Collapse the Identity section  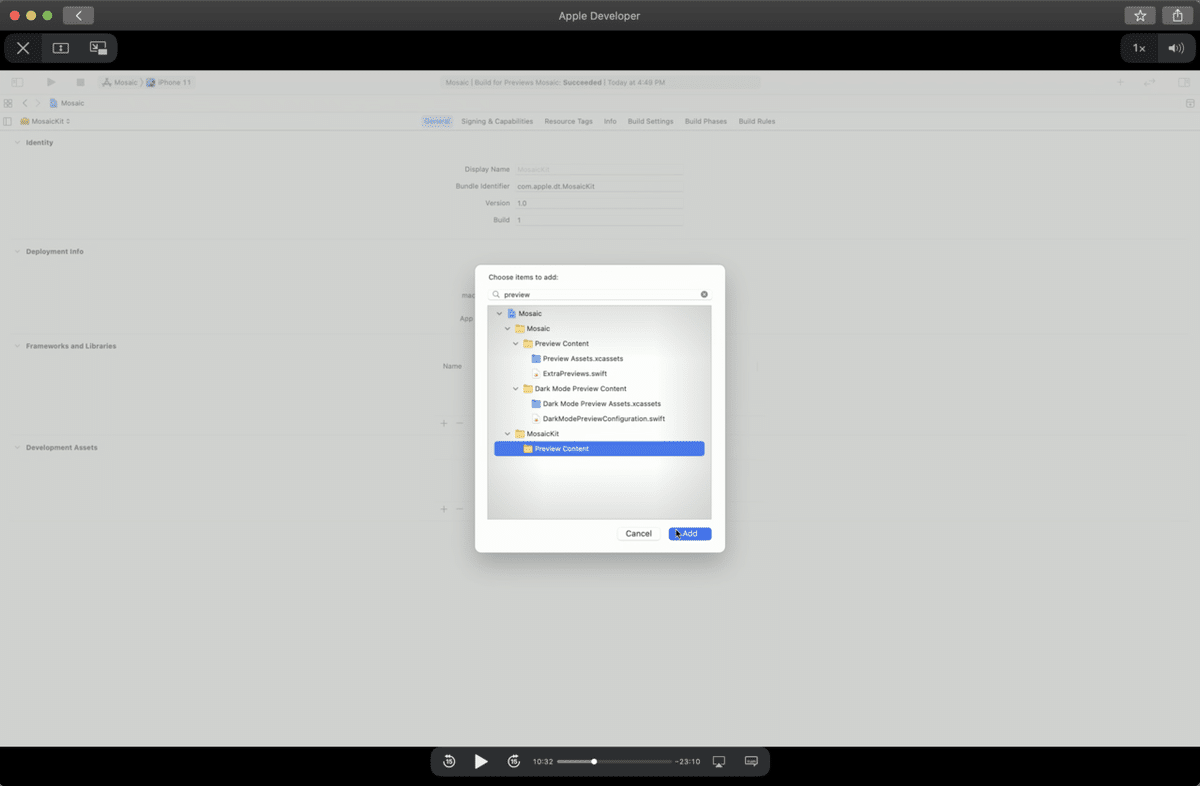pos(17,143)
